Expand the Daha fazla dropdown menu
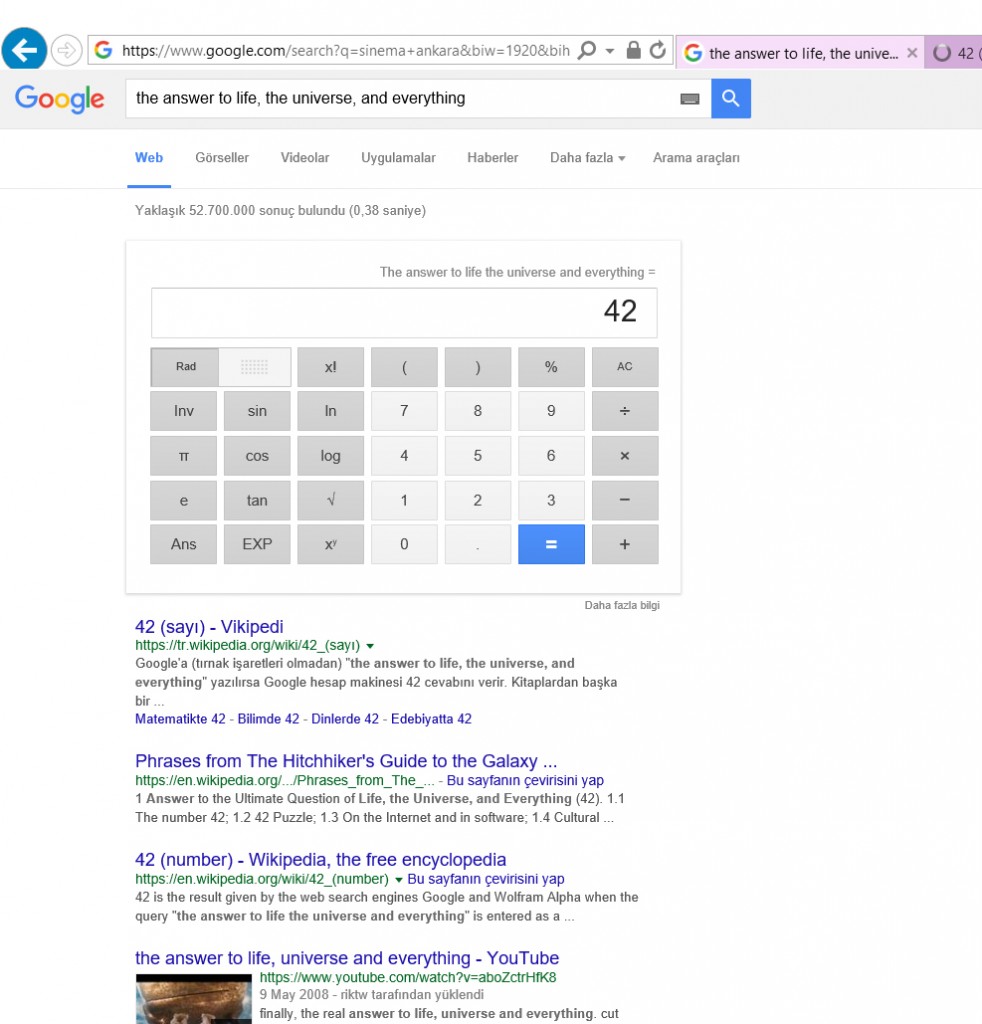This screenshot has width=982, height=1024. point(588,157)
